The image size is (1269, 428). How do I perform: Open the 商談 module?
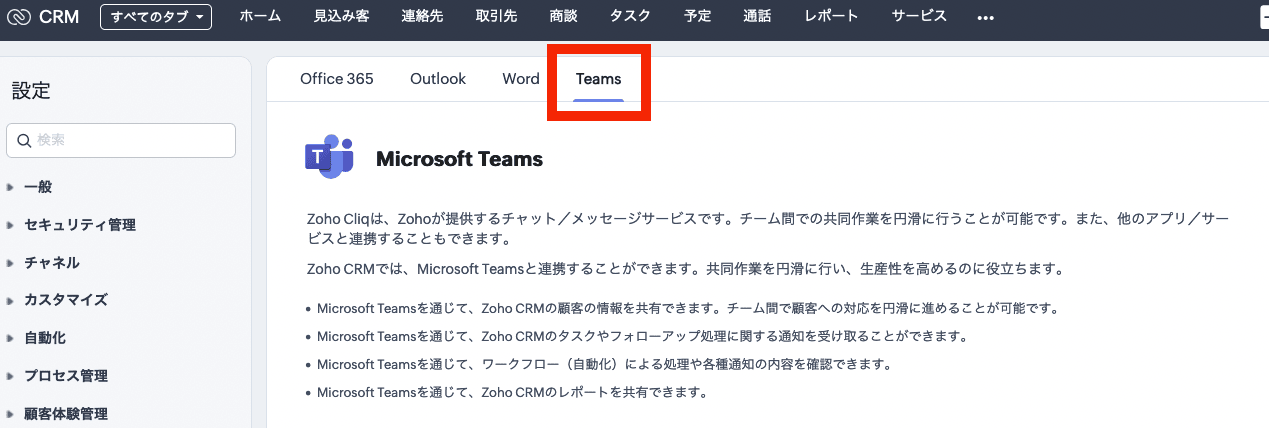pos(563,16)
